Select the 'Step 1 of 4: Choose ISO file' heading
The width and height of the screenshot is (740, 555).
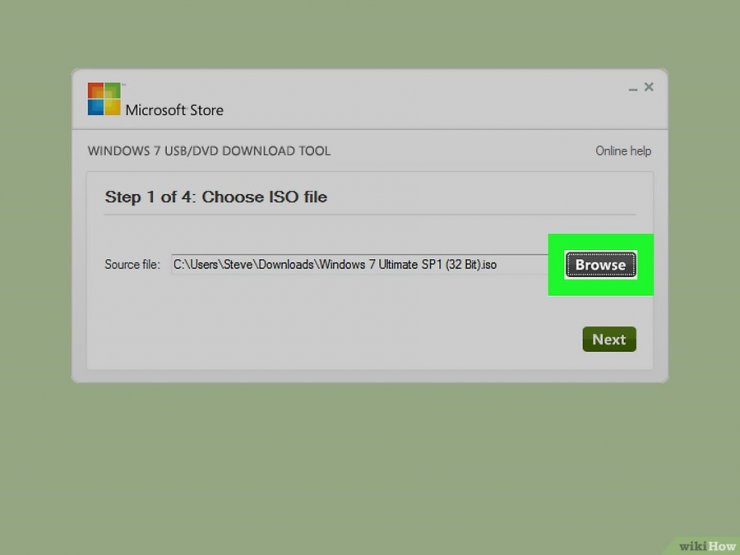pyautogui.click(x=216, y=197)
